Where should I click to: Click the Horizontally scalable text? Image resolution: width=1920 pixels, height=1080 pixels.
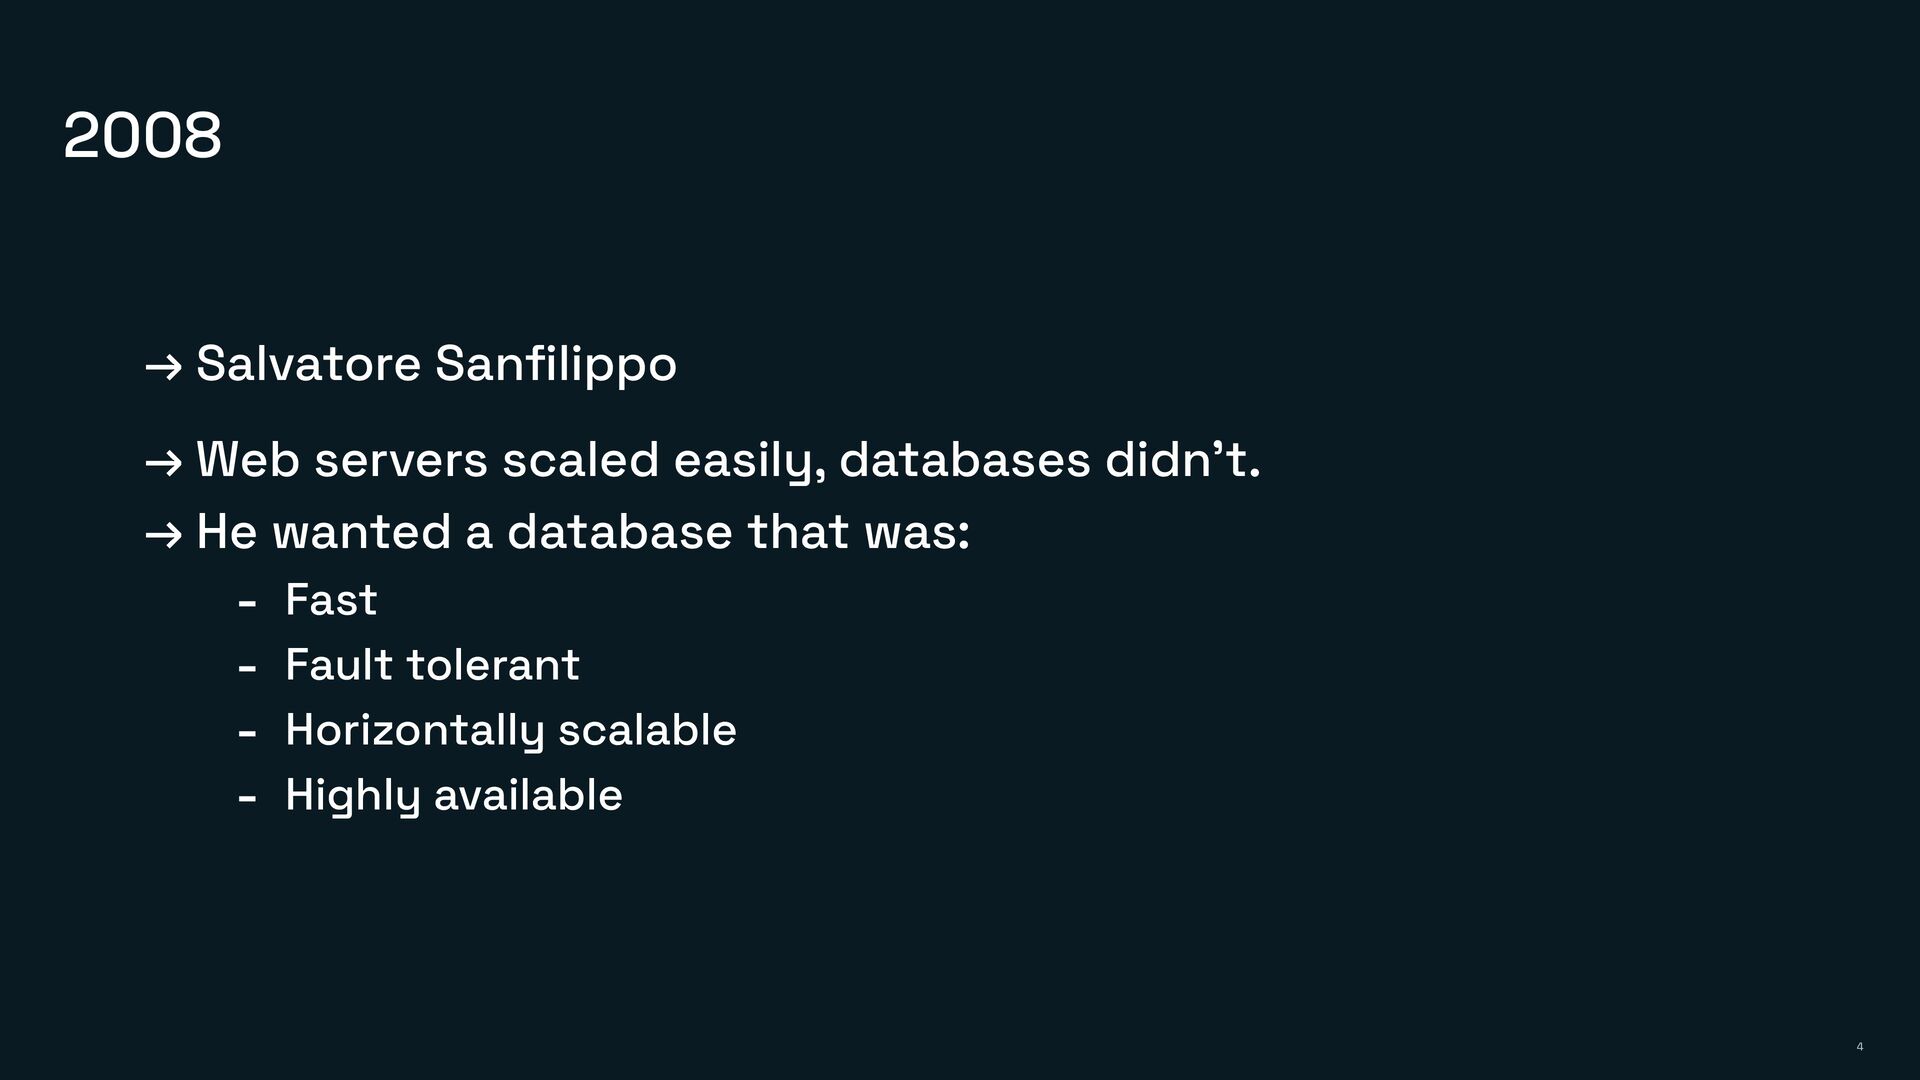tap(510, 731)
